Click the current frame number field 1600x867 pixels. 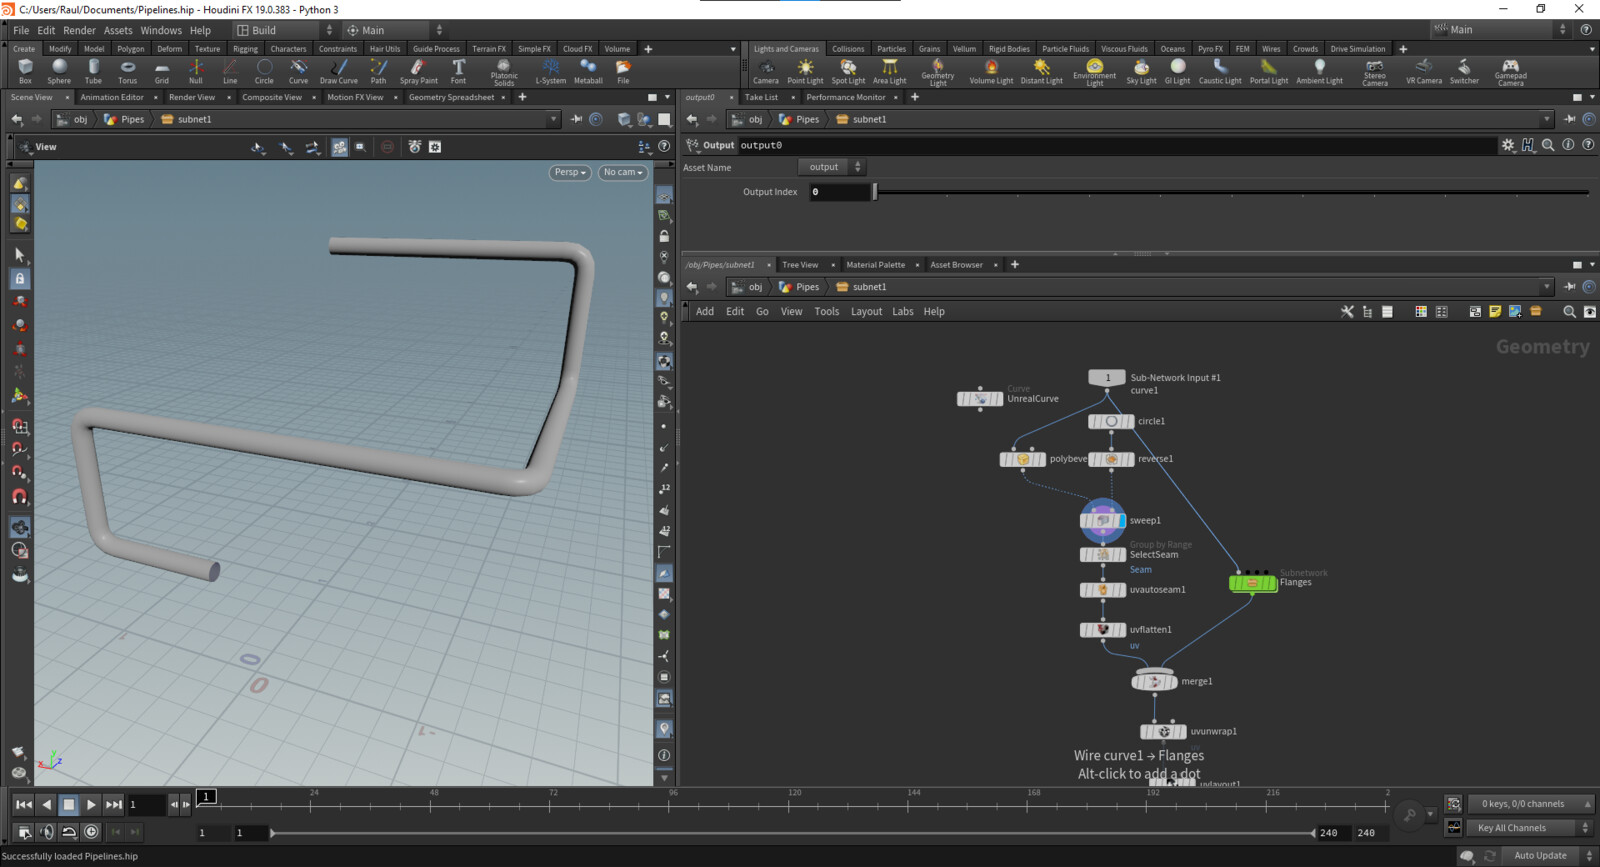click(146, 804)
